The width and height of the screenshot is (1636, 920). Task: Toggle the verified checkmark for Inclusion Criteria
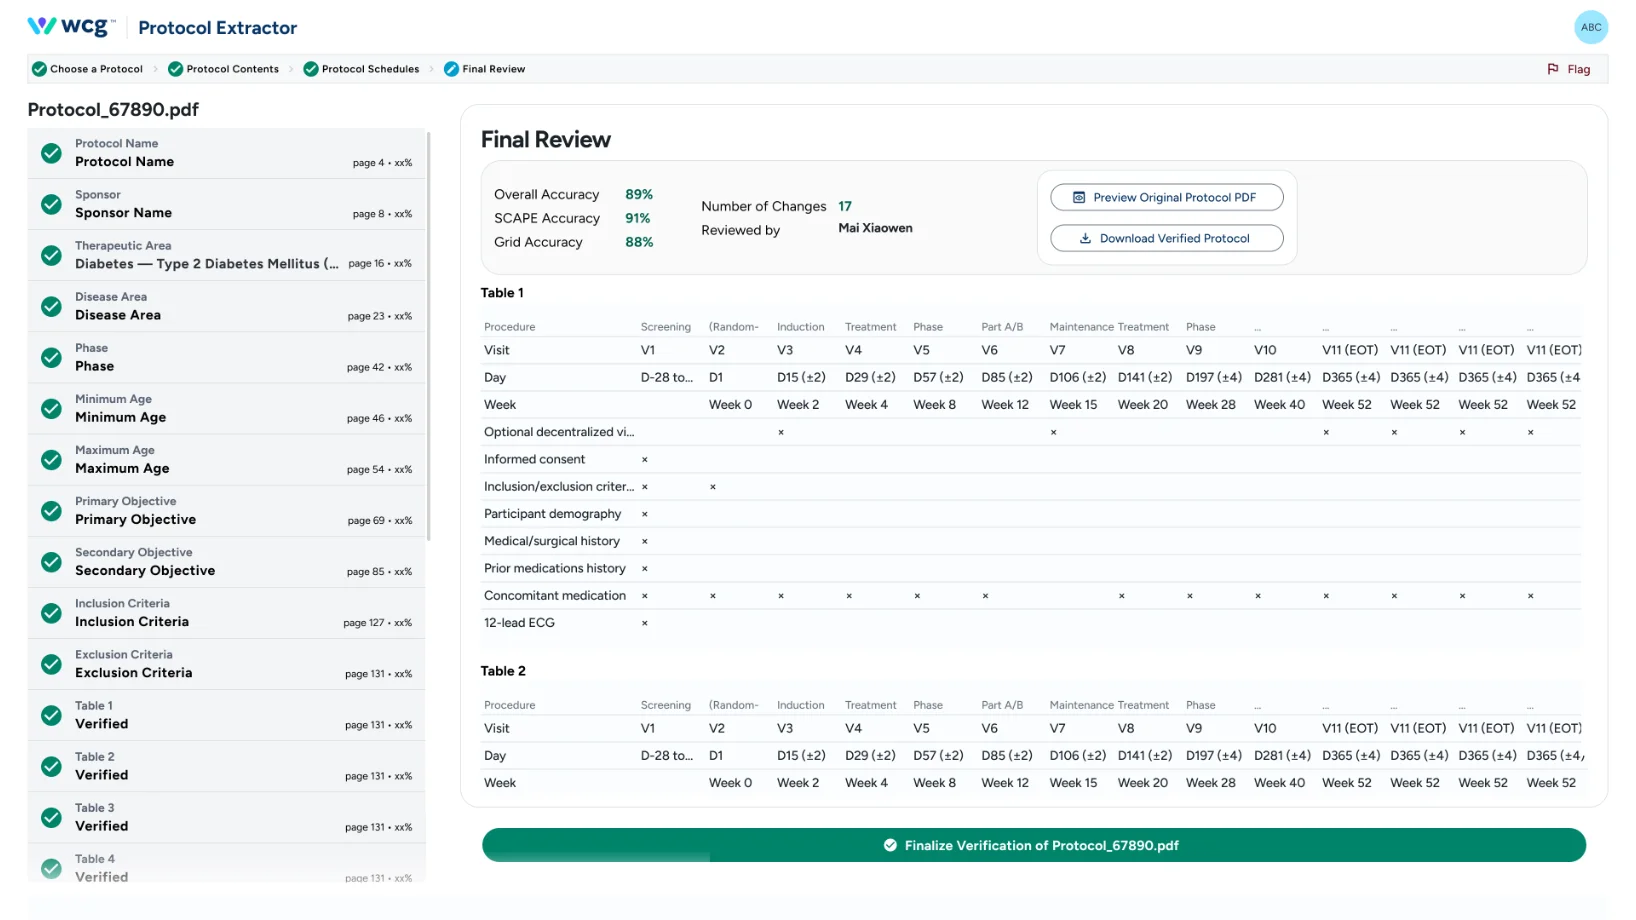pos(51,613)
